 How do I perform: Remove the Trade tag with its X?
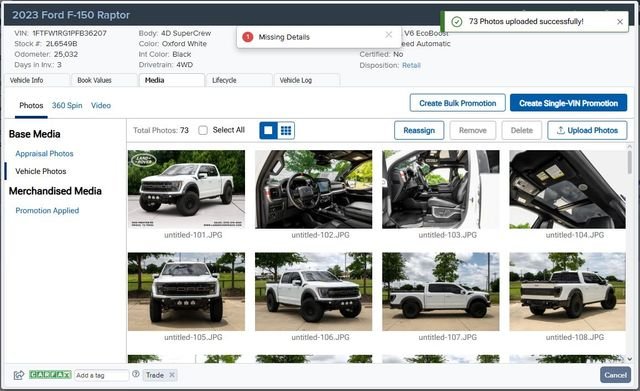(x=172, y=375)
